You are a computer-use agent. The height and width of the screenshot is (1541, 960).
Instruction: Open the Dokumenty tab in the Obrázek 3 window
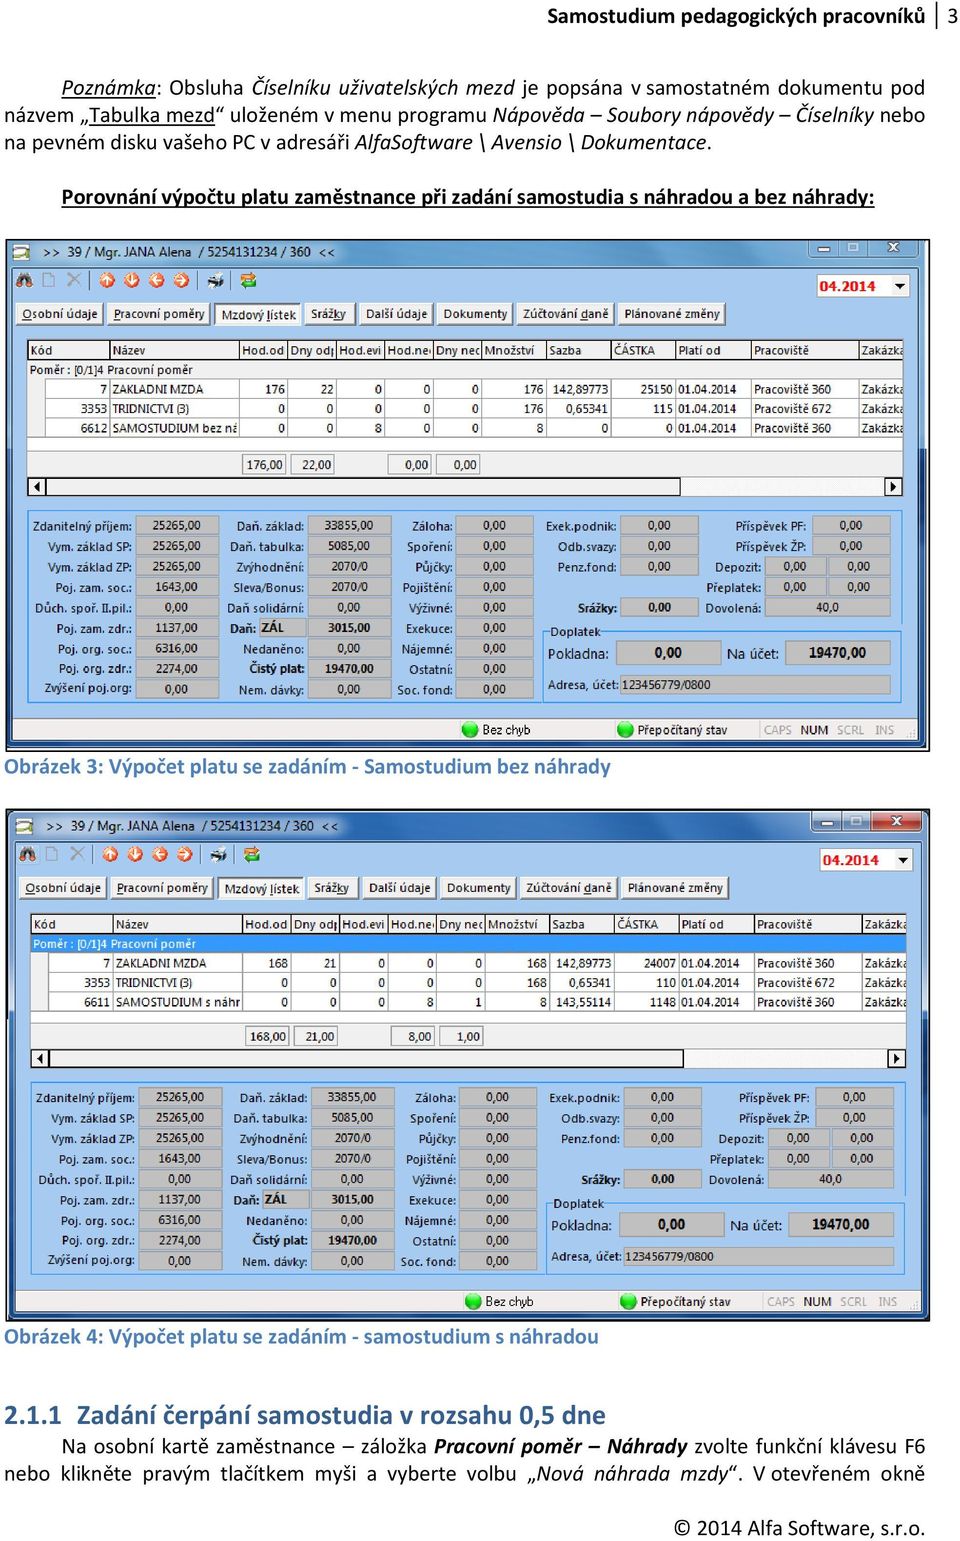475,314
